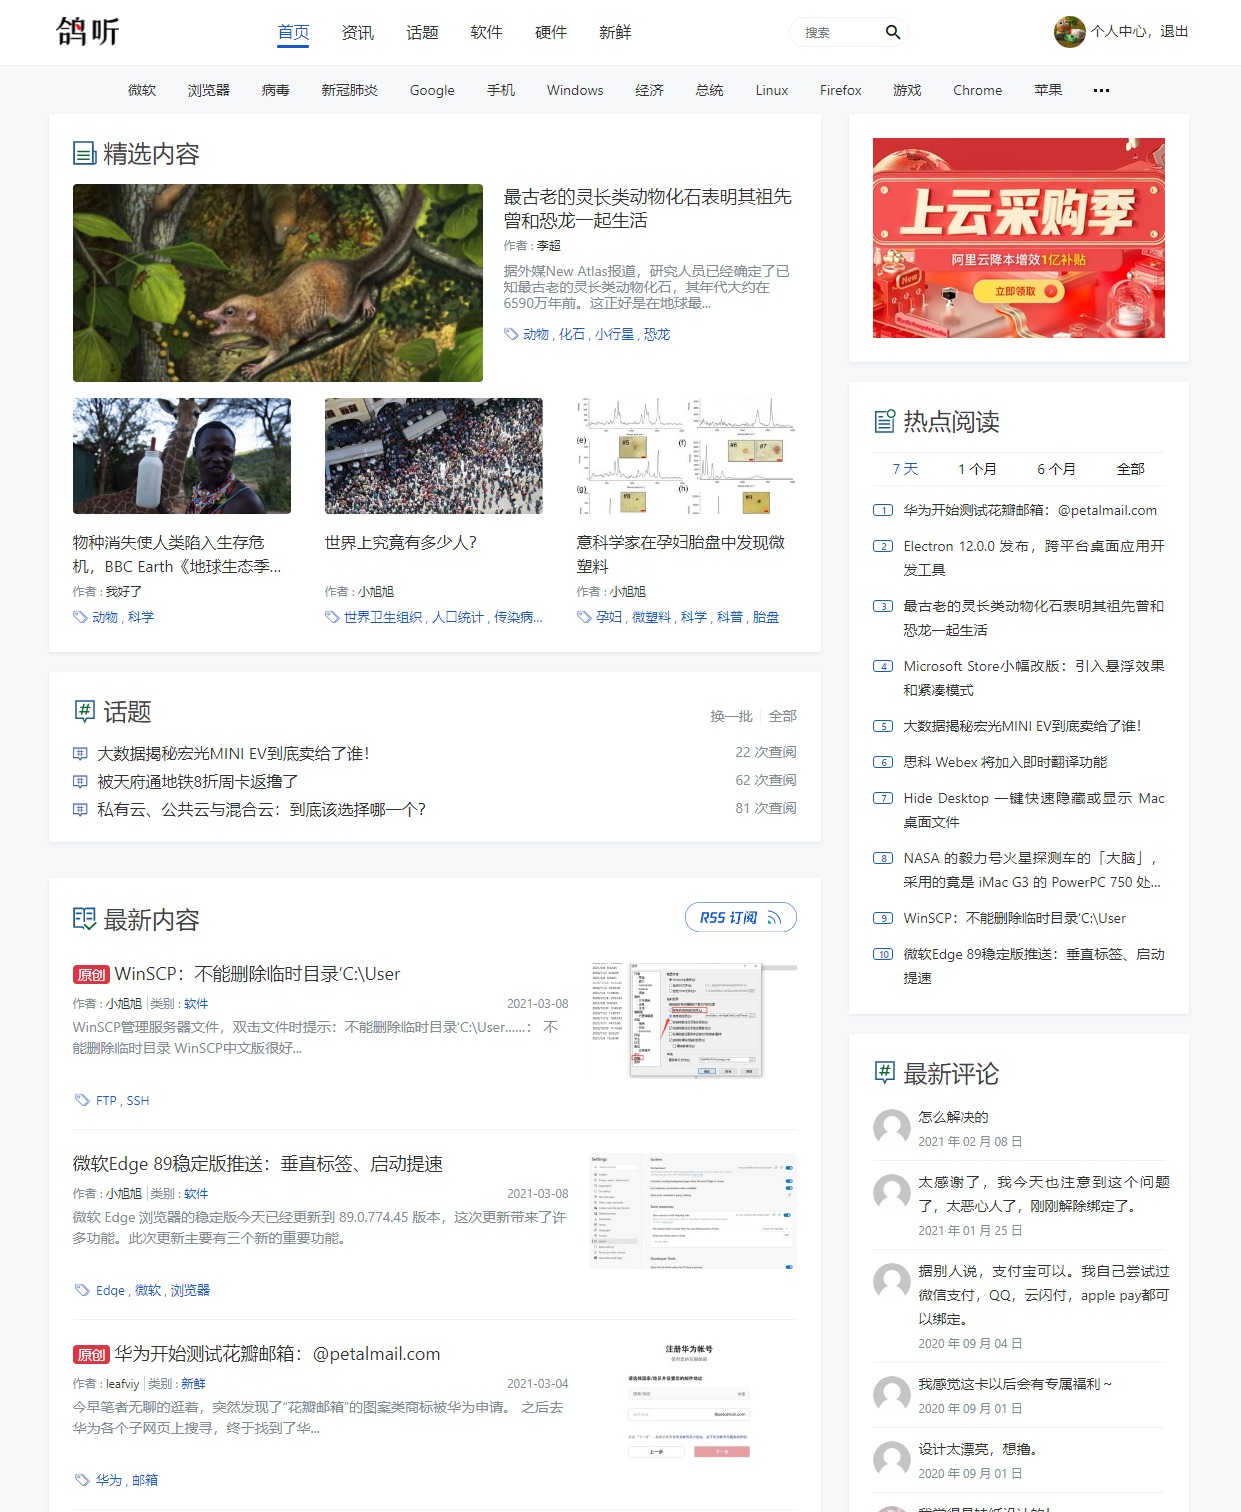Viewport: 1241px width, 1512px height.
Task: Click the SSH tag under WinSCP article
Action: [138, 1100]
